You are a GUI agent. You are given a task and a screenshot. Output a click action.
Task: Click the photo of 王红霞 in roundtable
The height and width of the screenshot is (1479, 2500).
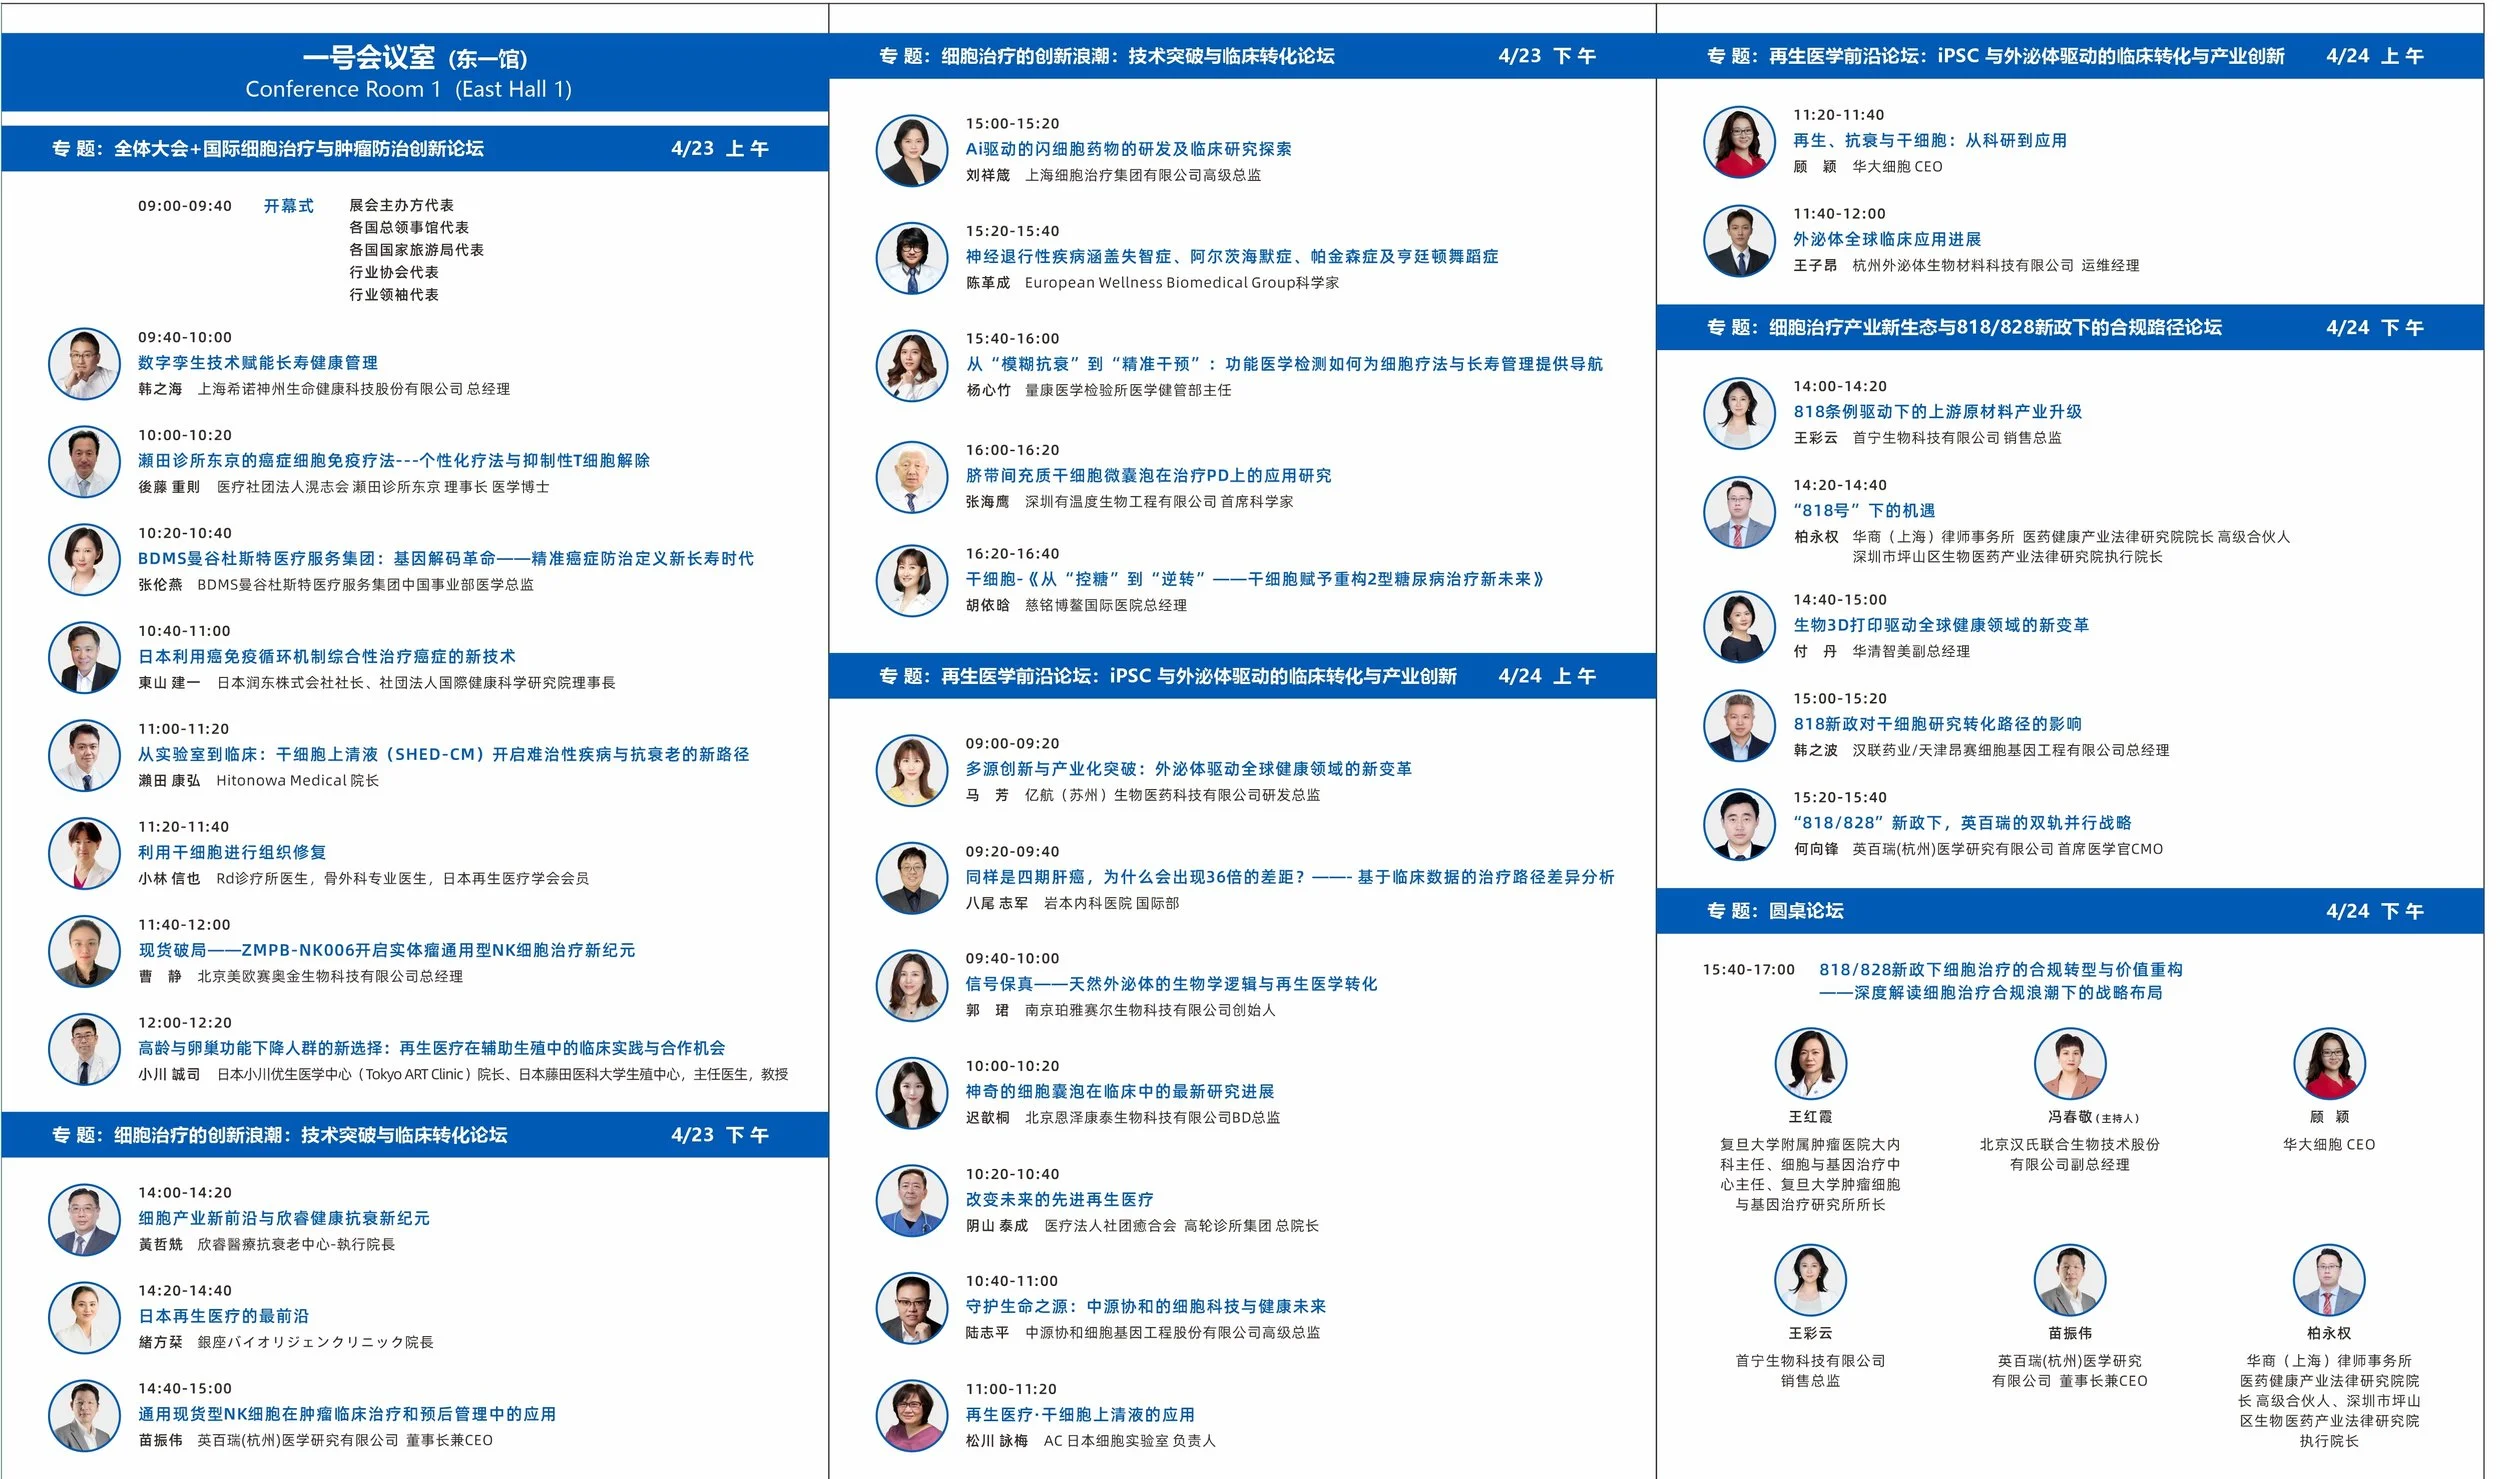(x=1812, y=1063)
